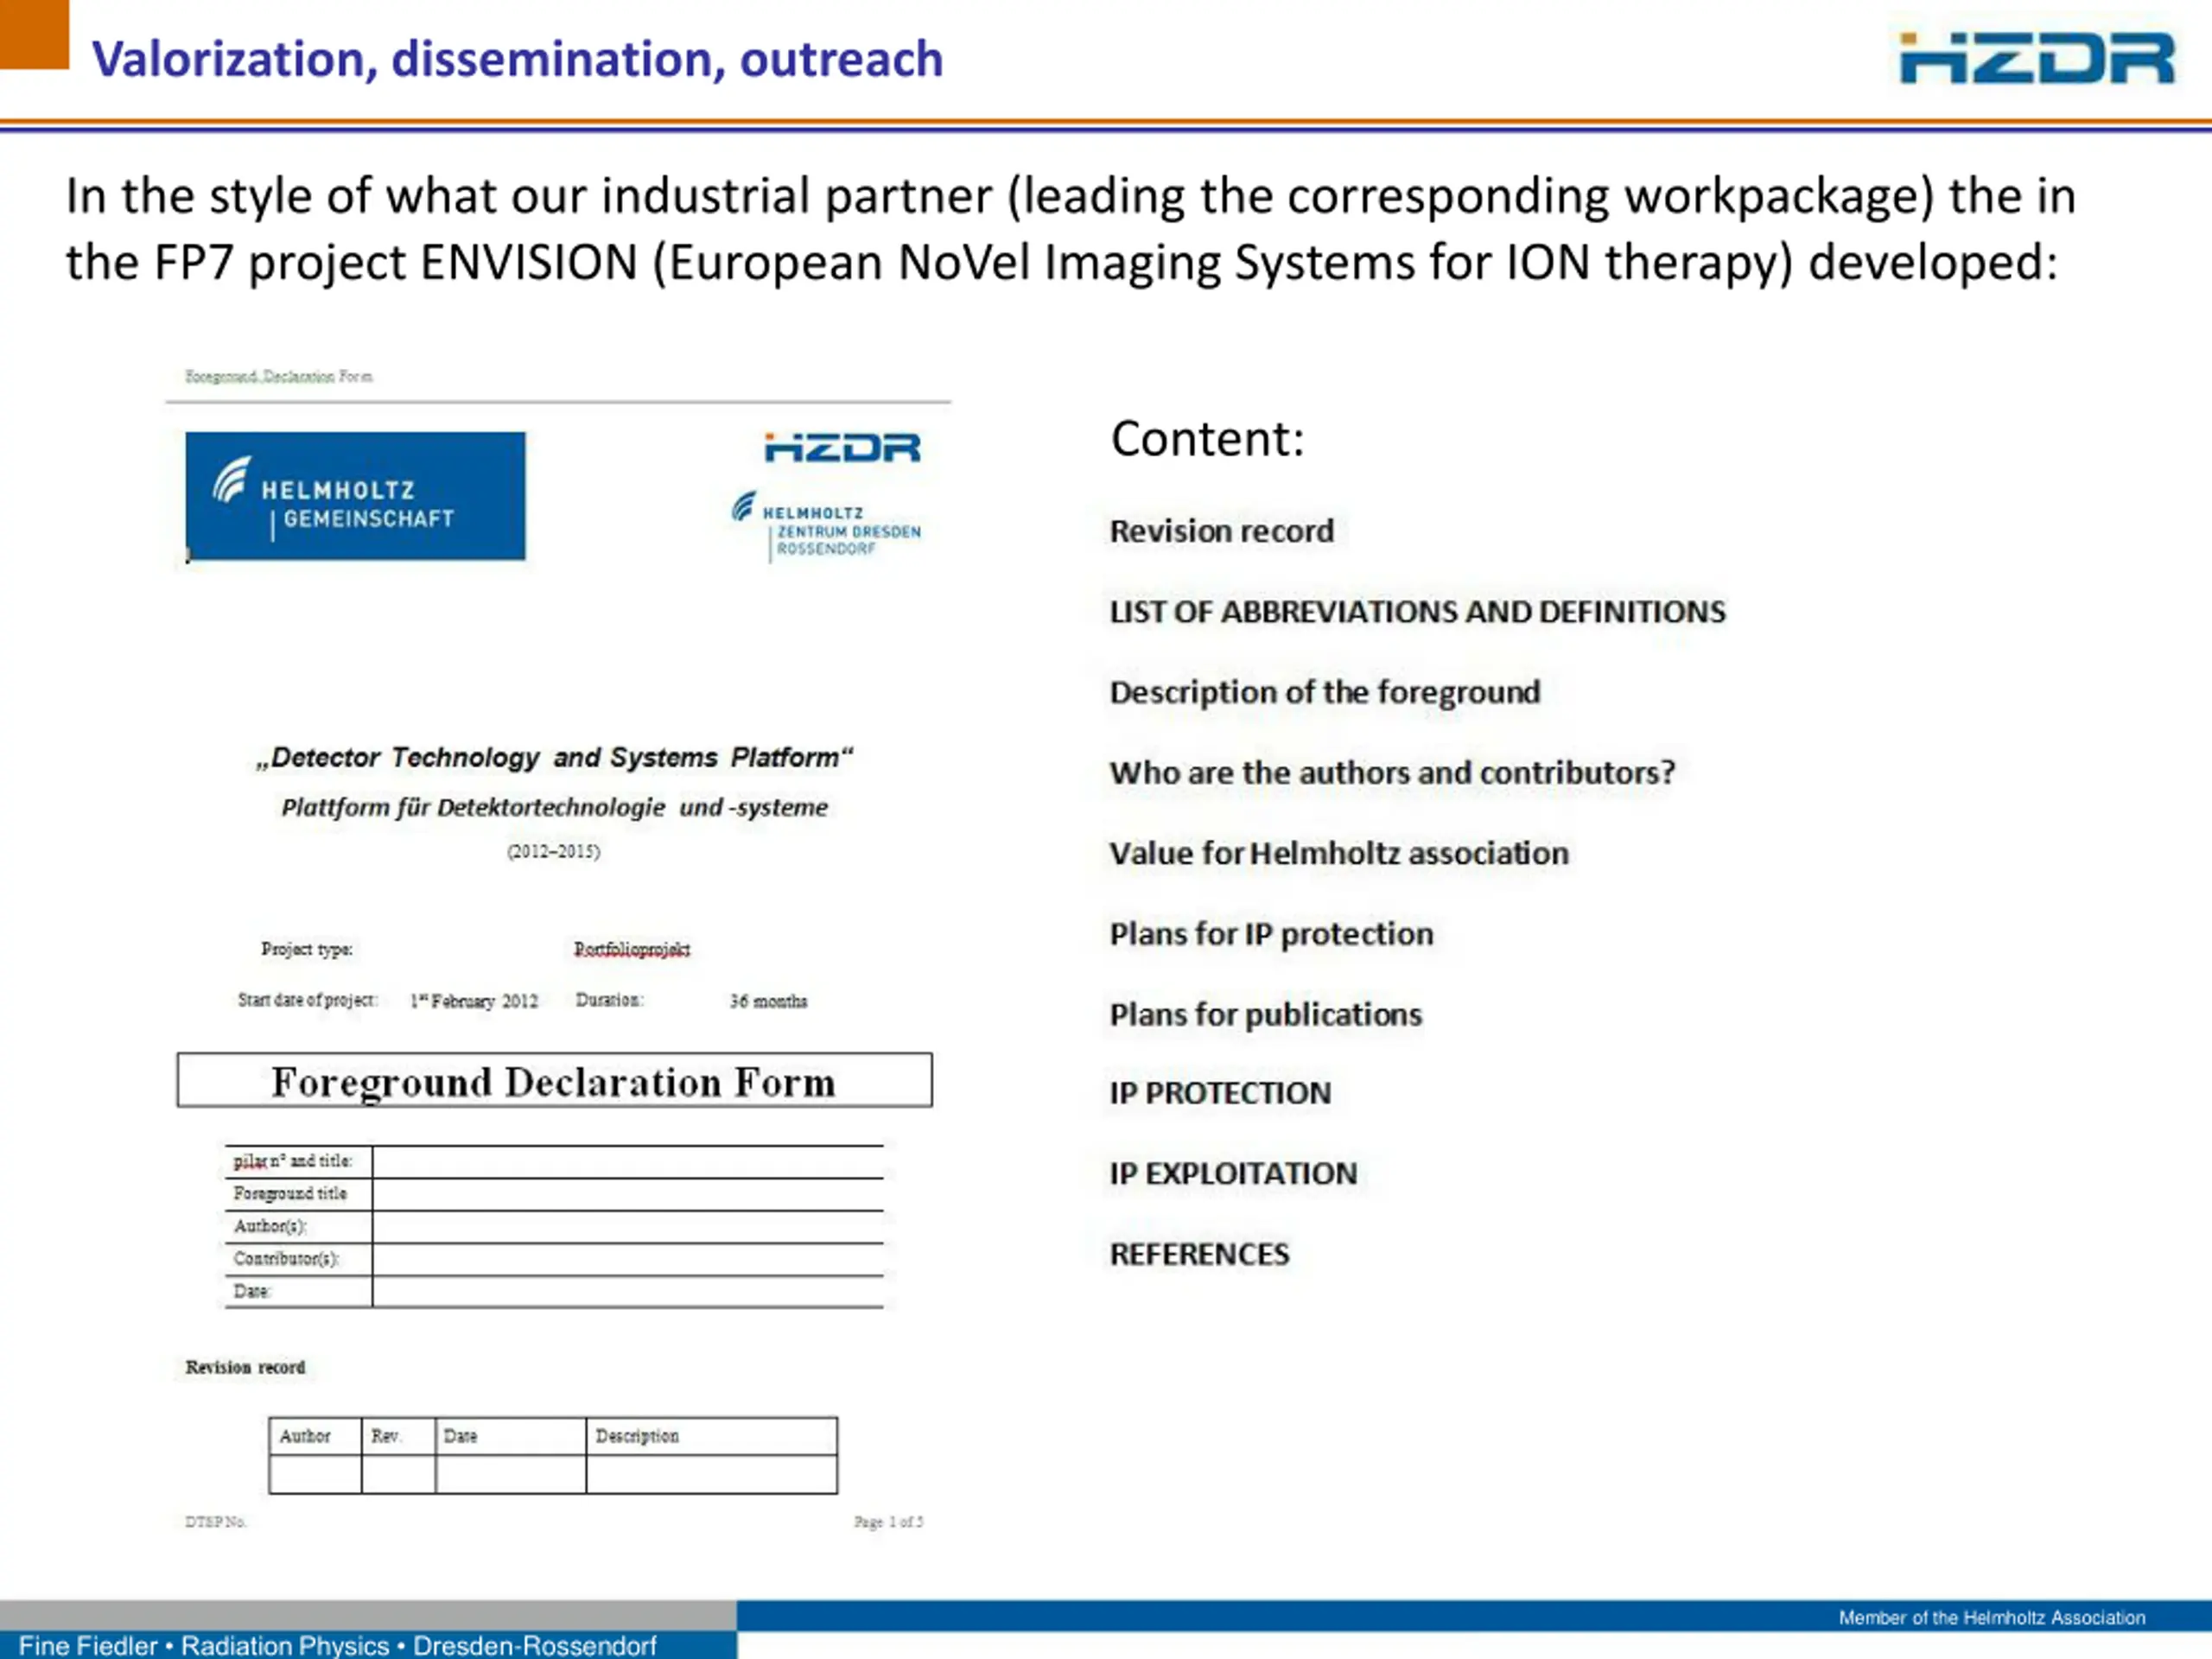Click the 'Author(s)' form input row

[627, 1227]
